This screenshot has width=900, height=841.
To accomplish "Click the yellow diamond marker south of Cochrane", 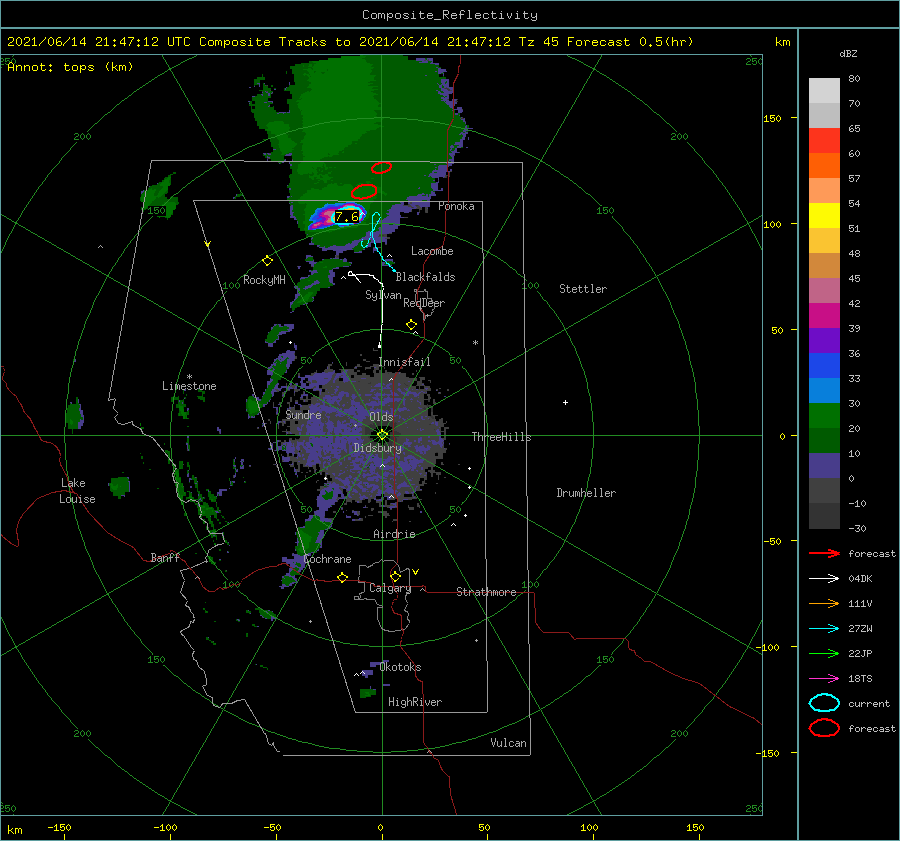I will point(343,577).
